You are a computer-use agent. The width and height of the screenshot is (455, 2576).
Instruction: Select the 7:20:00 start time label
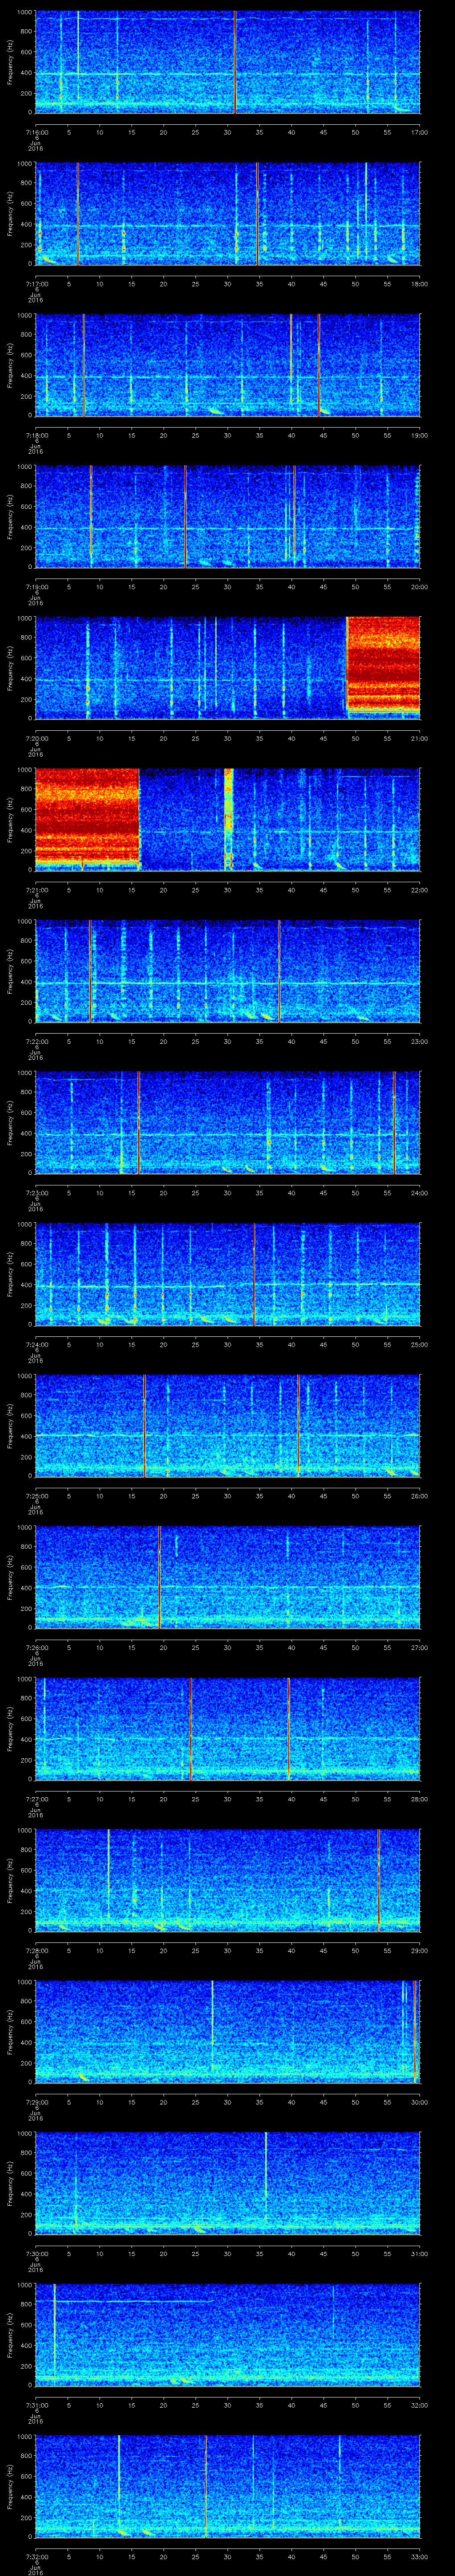36,737
